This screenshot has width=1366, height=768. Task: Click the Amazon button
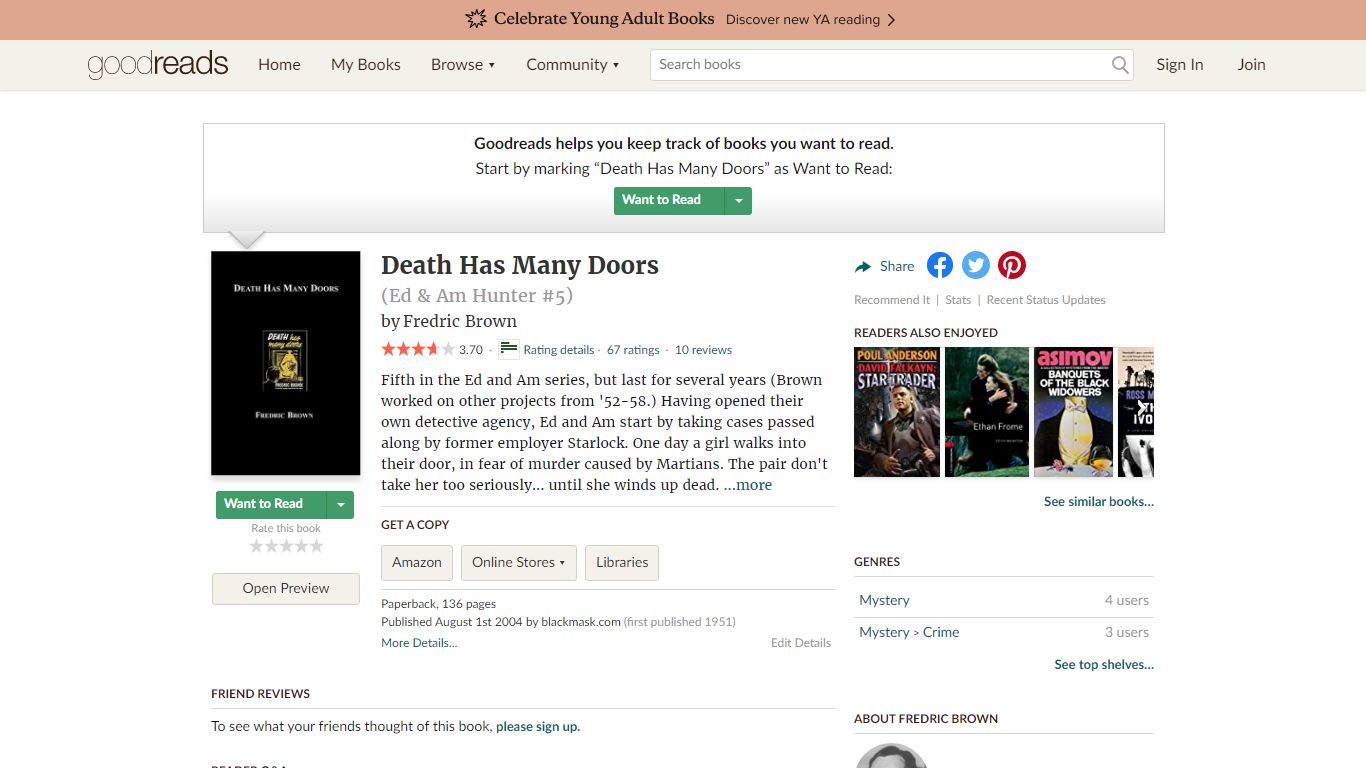pos(417,562)
